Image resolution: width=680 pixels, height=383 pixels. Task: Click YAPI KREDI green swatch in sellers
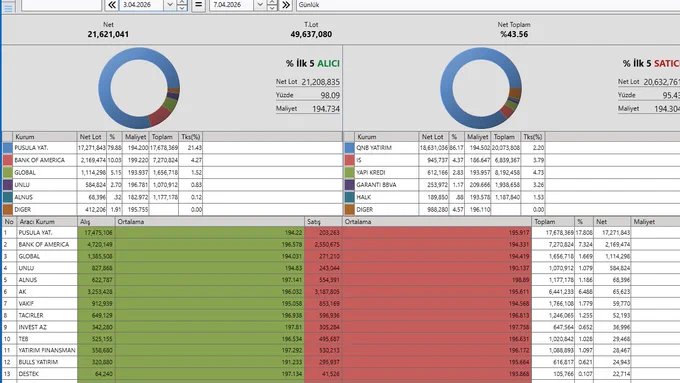(x=350, y=172)
